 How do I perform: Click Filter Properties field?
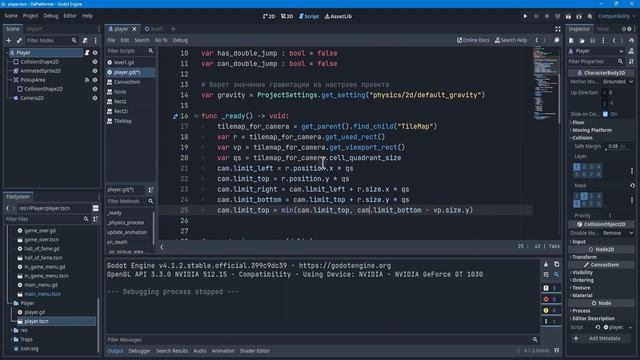point(596,61)
